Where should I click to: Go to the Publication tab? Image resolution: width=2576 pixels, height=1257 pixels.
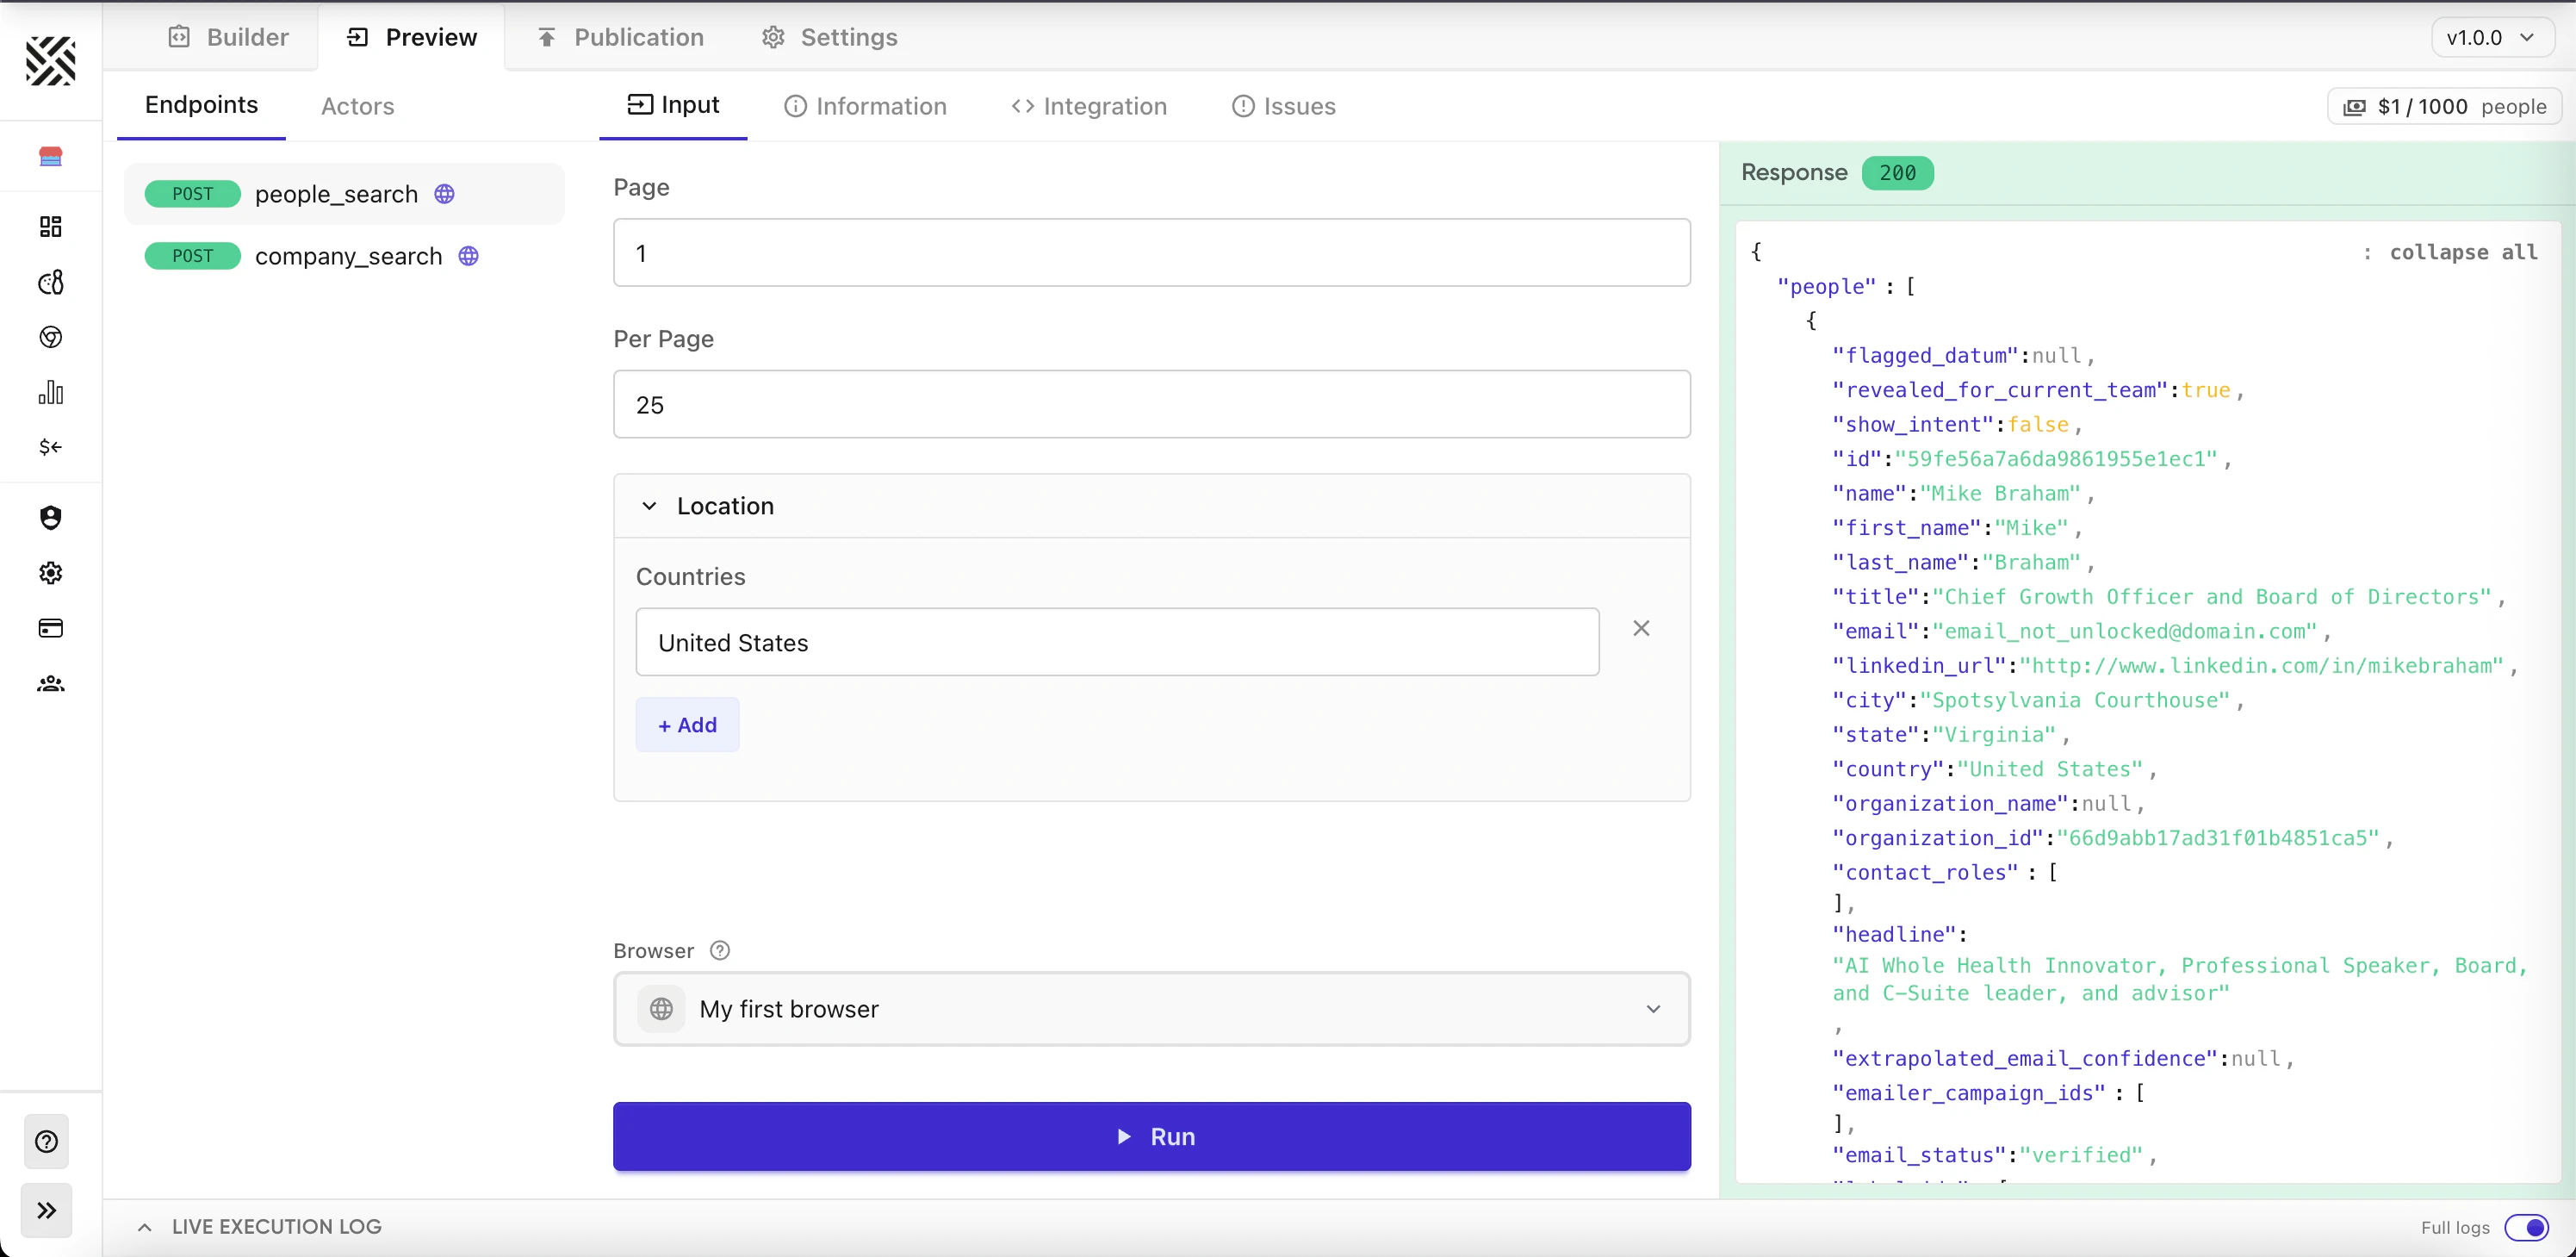tap(621, 37)
